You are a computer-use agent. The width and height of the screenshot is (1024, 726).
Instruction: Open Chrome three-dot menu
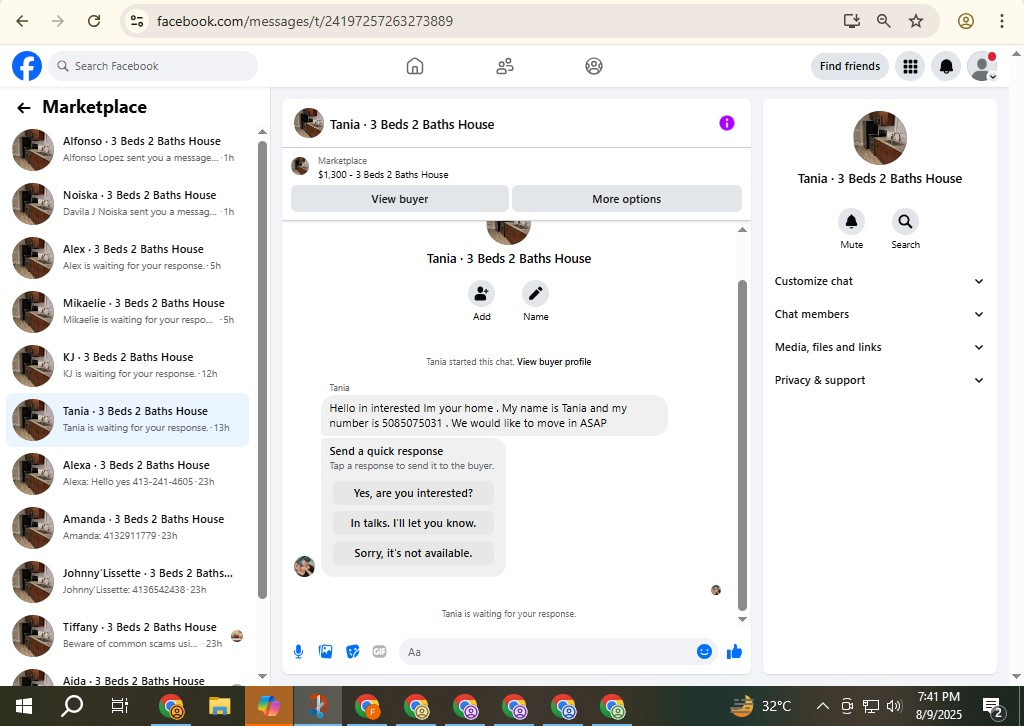(1001, 21)
